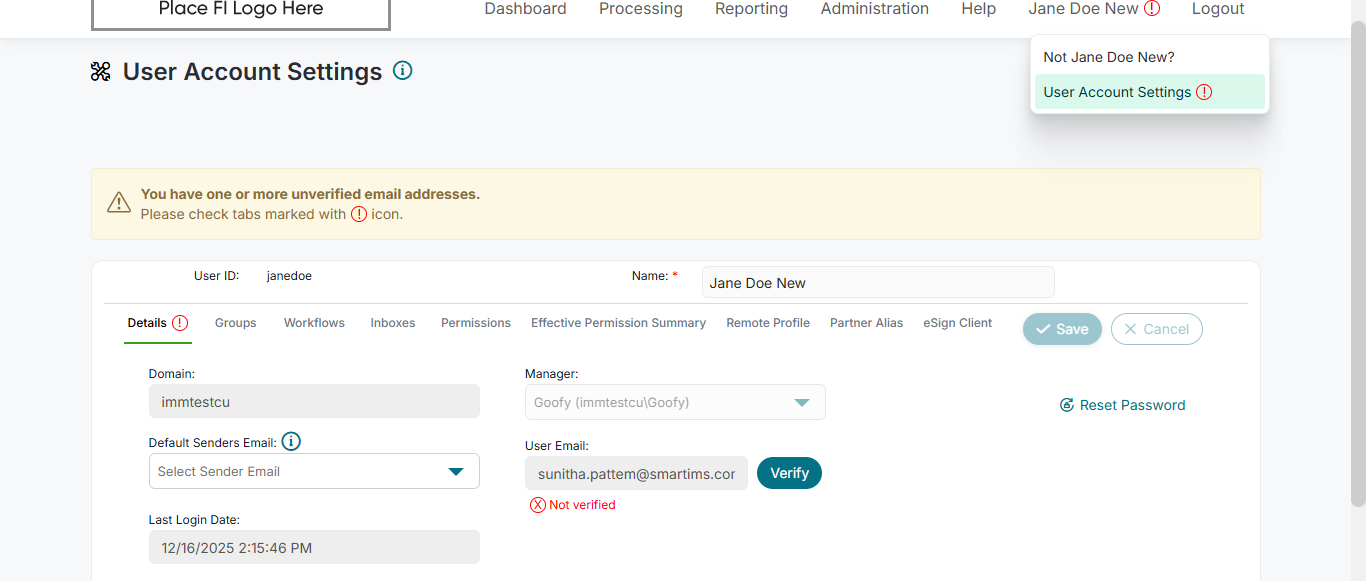The image size is (1366, 581).
Task: Open the Effective Permission Summary tab
Action: tap(618, 323)
